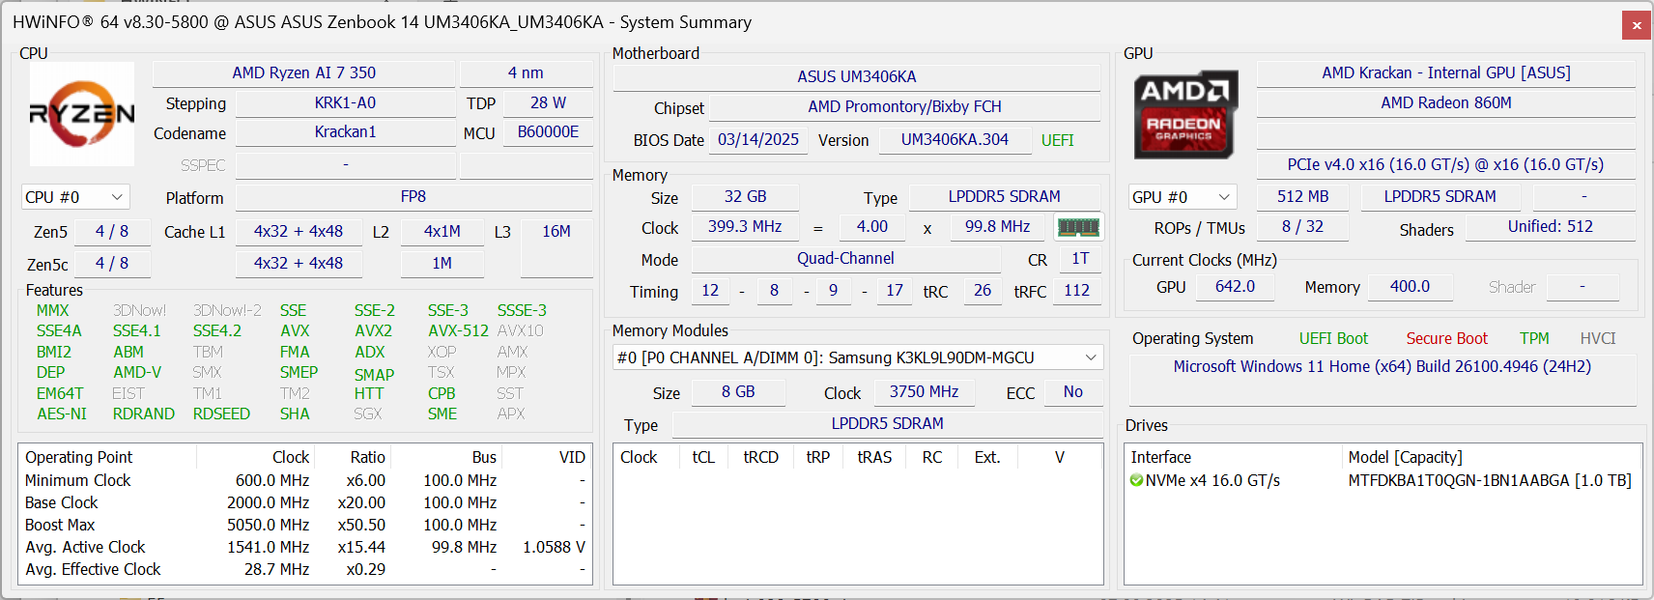Click the AMD Radeon 860M field
Image resolution: width=1654 pixels, height=600 pixels.
1445,103
